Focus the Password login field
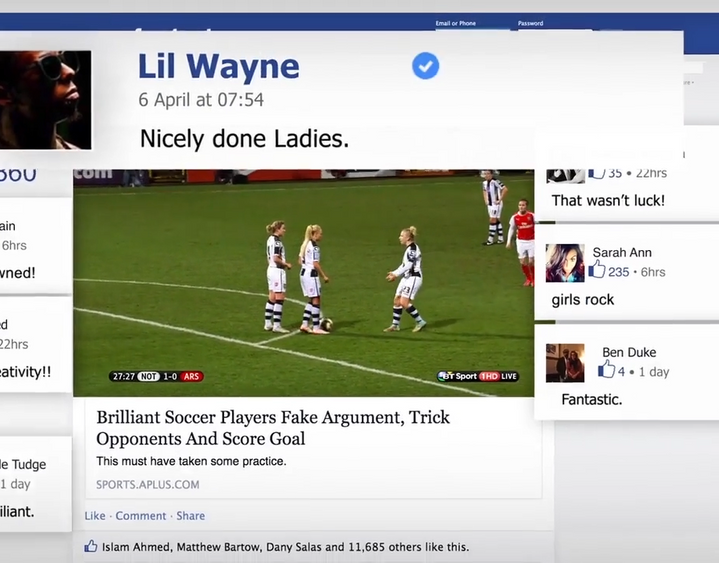 coord(555,30)
